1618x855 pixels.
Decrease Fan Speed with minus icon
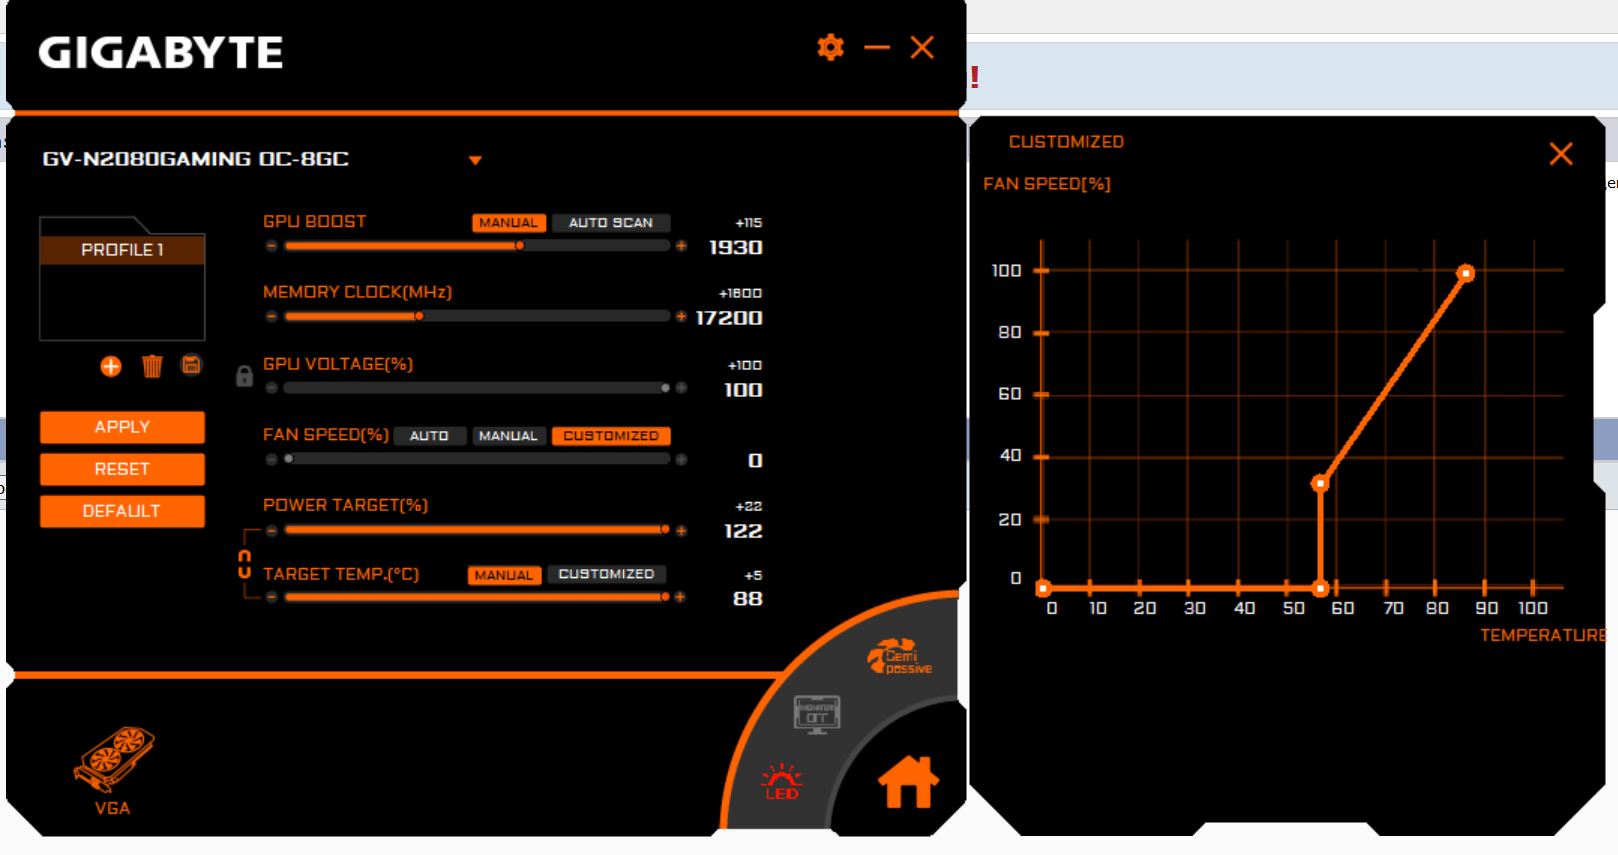coord(271,459)
